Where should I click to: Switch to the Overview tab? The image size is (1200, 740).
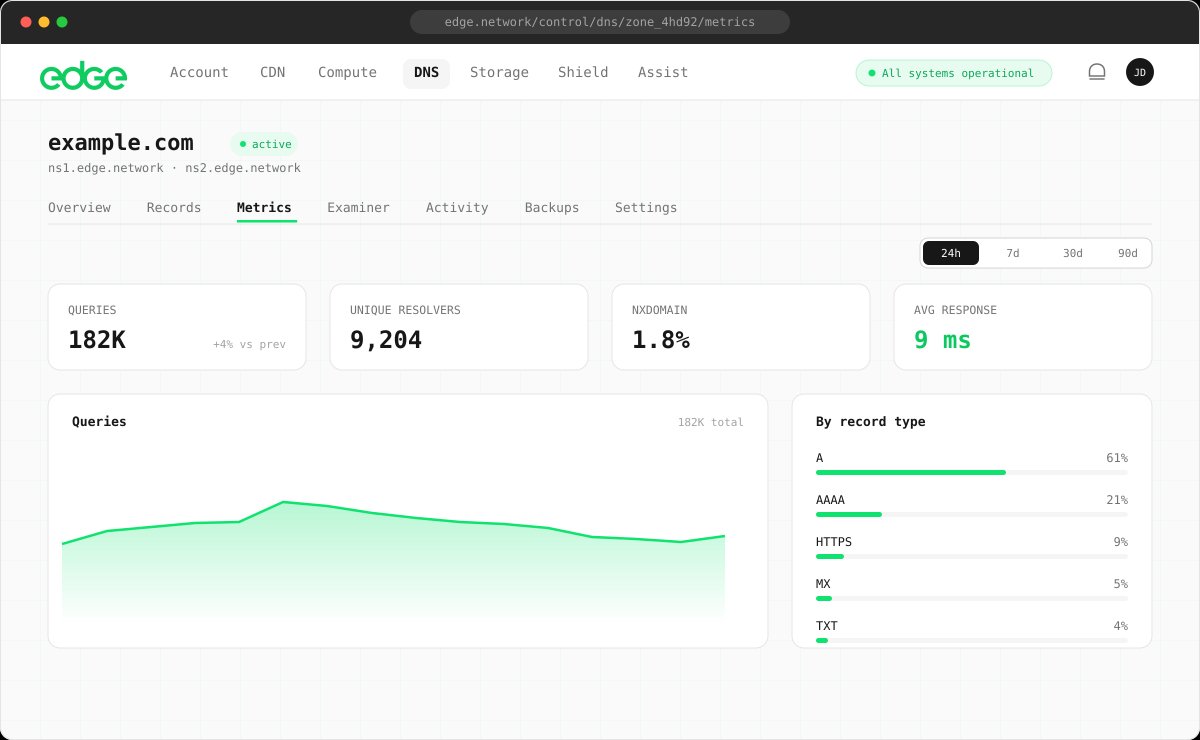click(x=79, y=208)
